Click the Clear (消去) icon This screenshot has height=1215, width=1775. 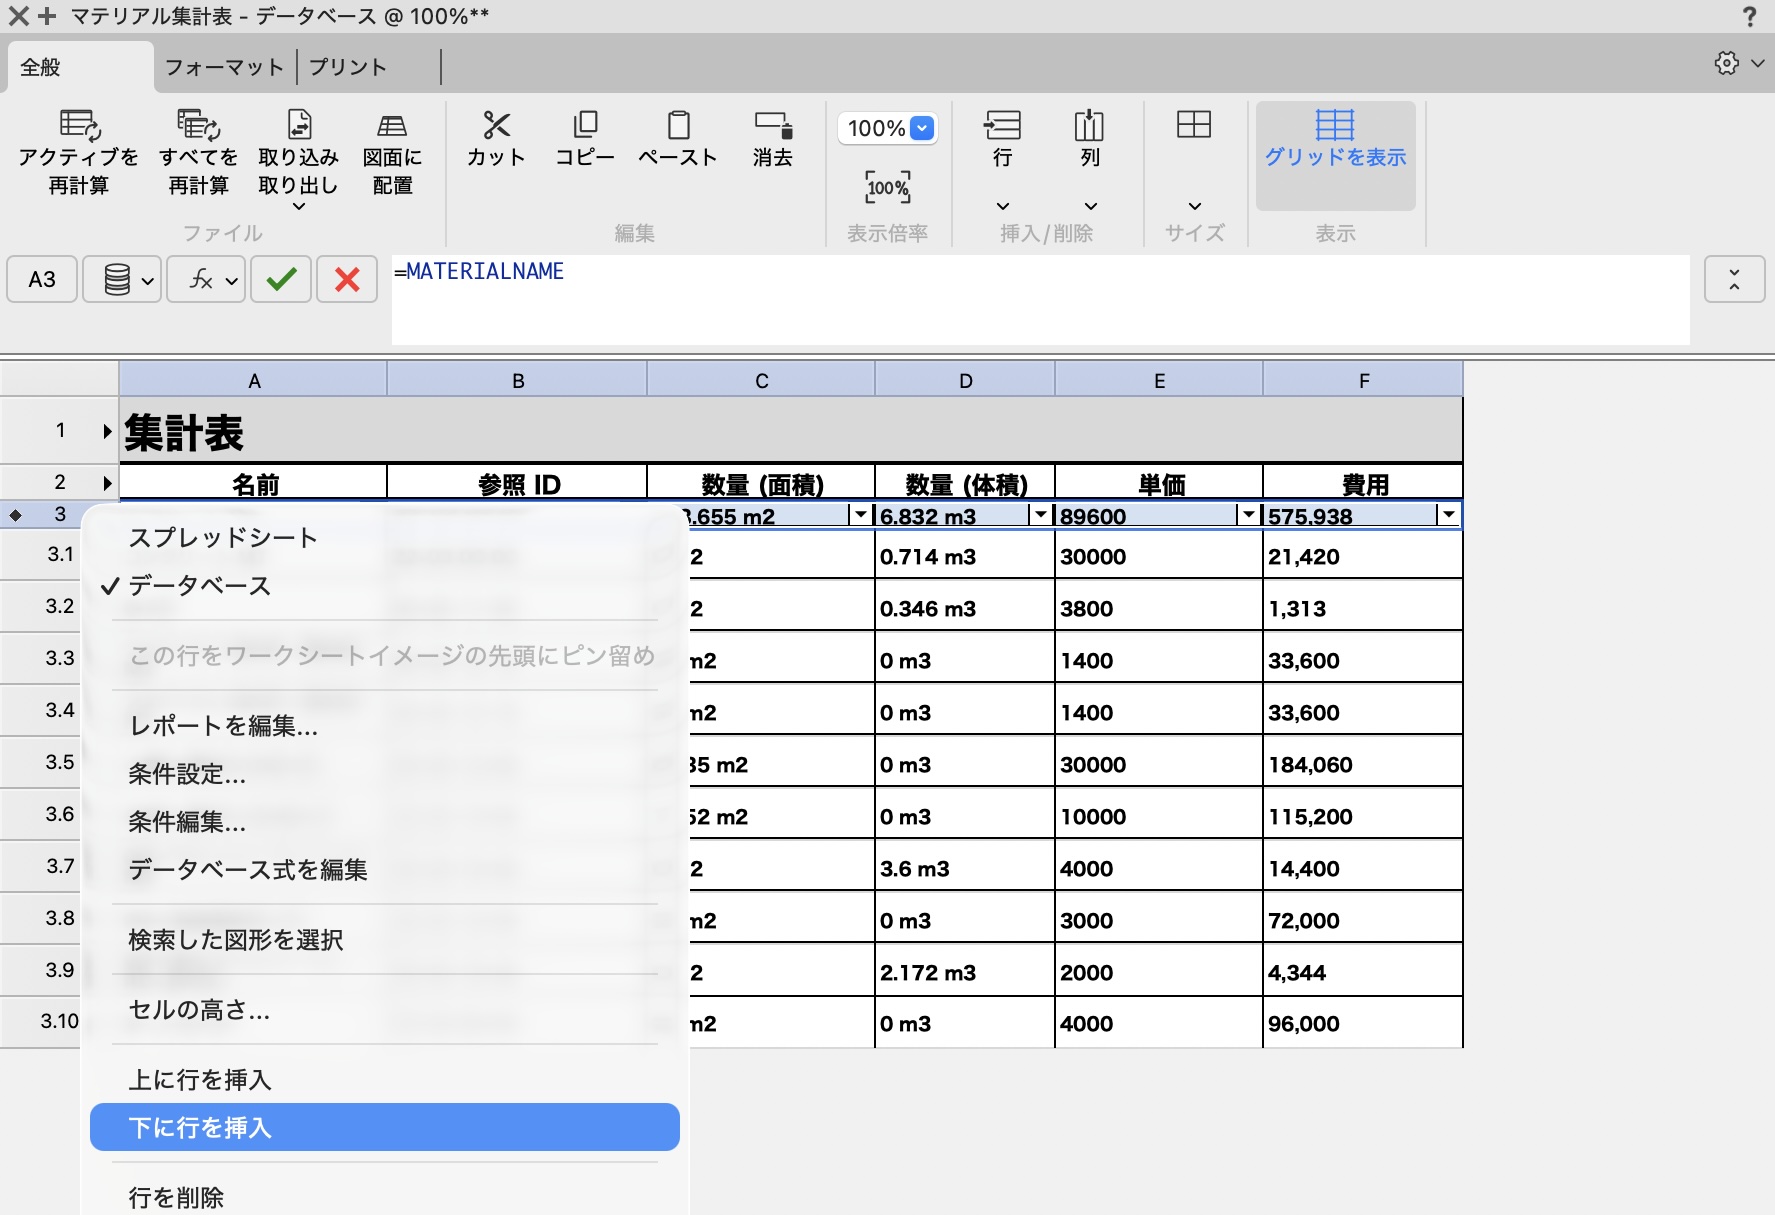(x=773, y=125)
